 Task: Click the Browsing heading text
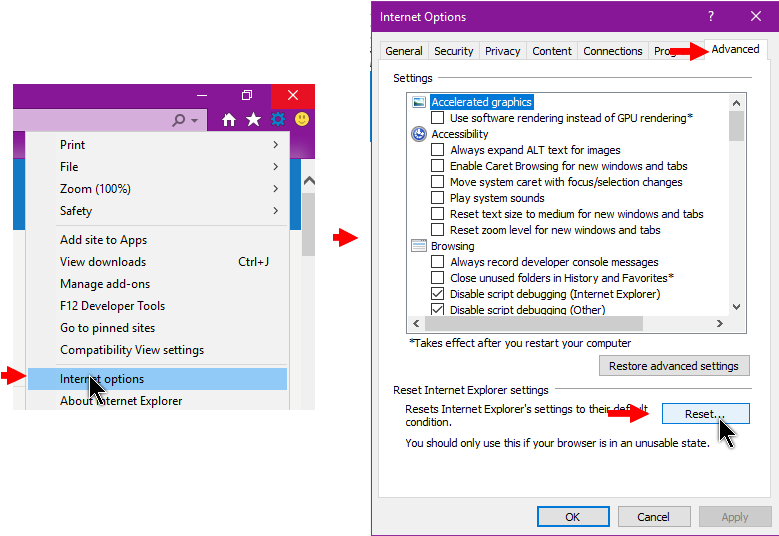(453, 246)
